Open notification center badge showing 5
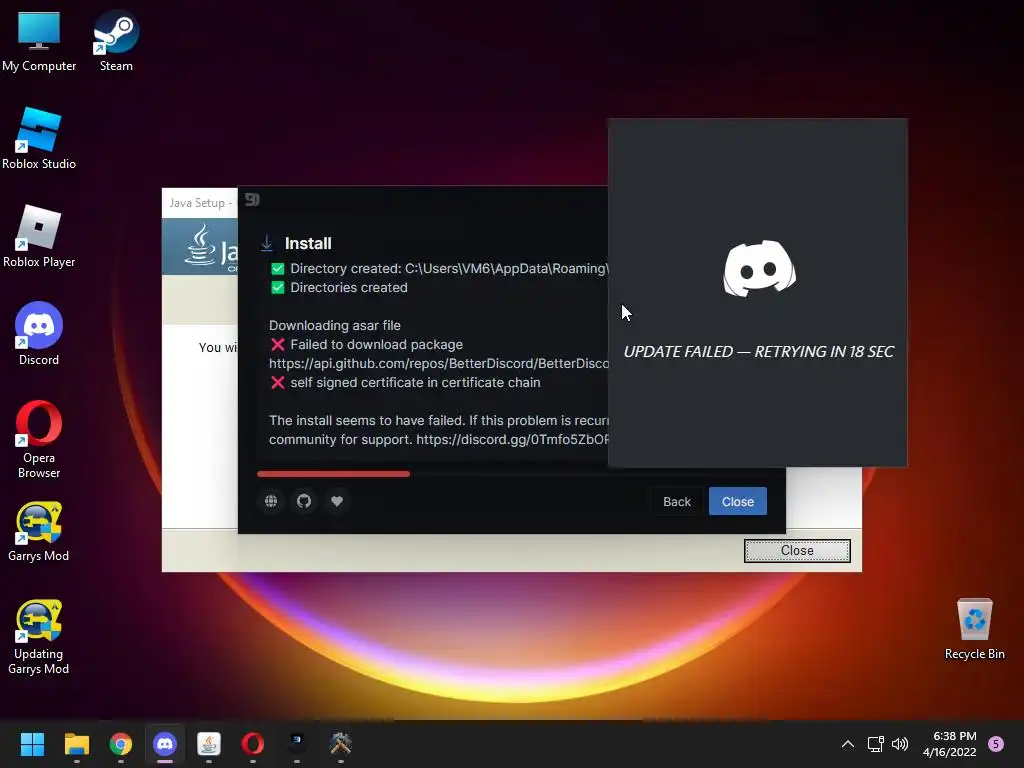 click(996, 744)
